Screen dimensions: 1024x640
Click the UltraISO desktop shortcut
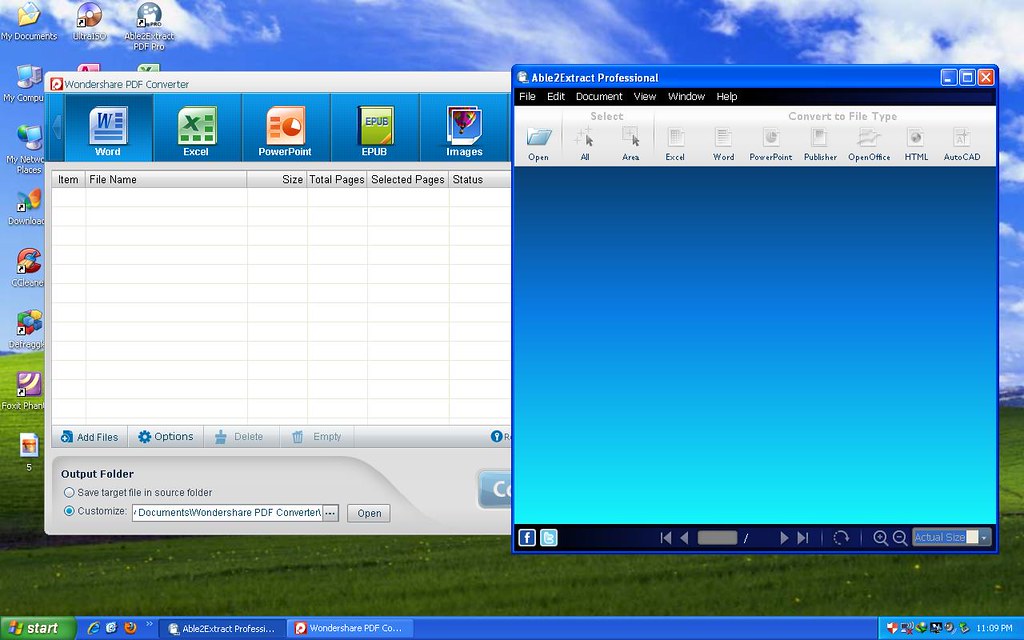click(x=89, y=22)
